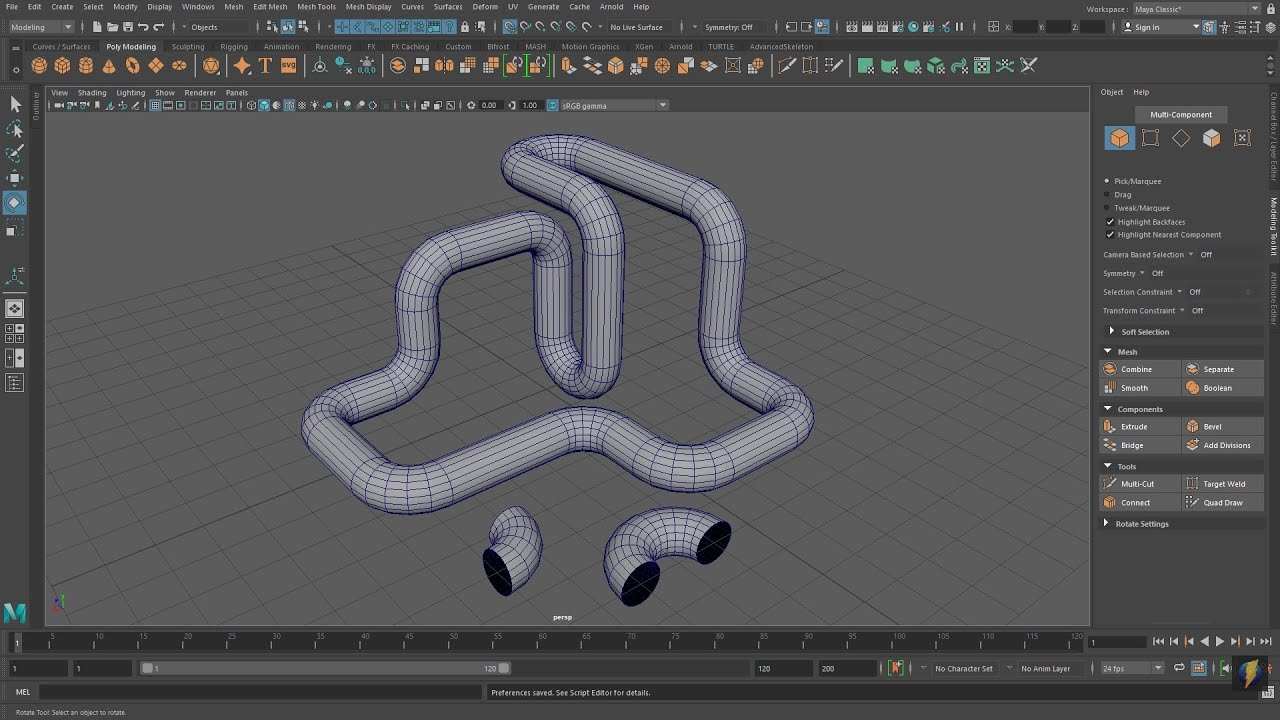The width and height of the screenshot is (1280, 720).
Task: Open the platonic solid shelf icon
Action: (x=211, y=66)
